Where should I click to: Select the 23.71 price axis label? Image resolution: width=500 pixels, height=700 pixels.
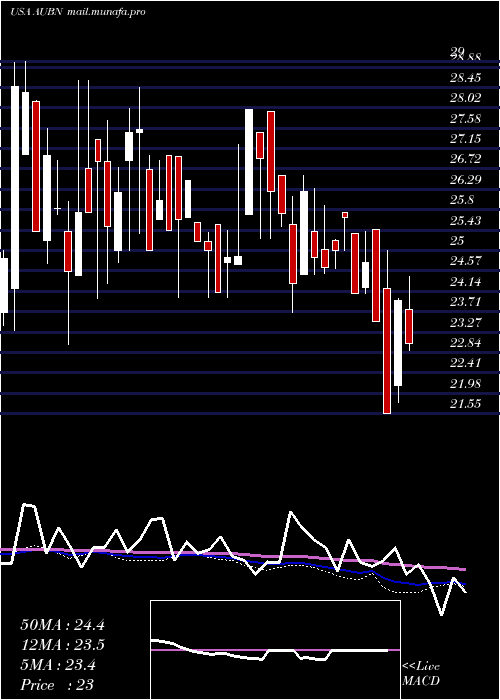tap(466, 302)
